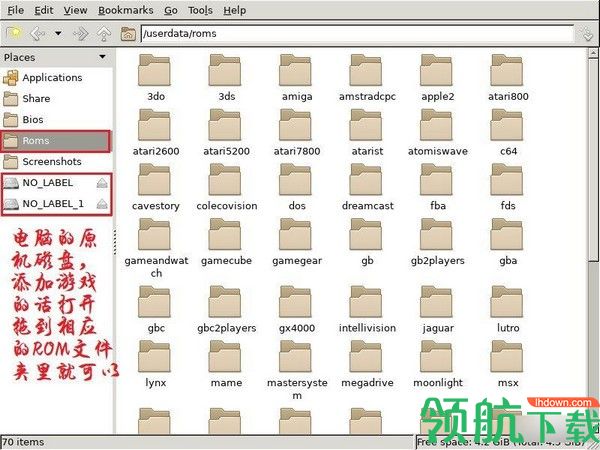This screenshot has width=600, height=450.
Task: Select the jaguar folder
Action: (437, 310)
